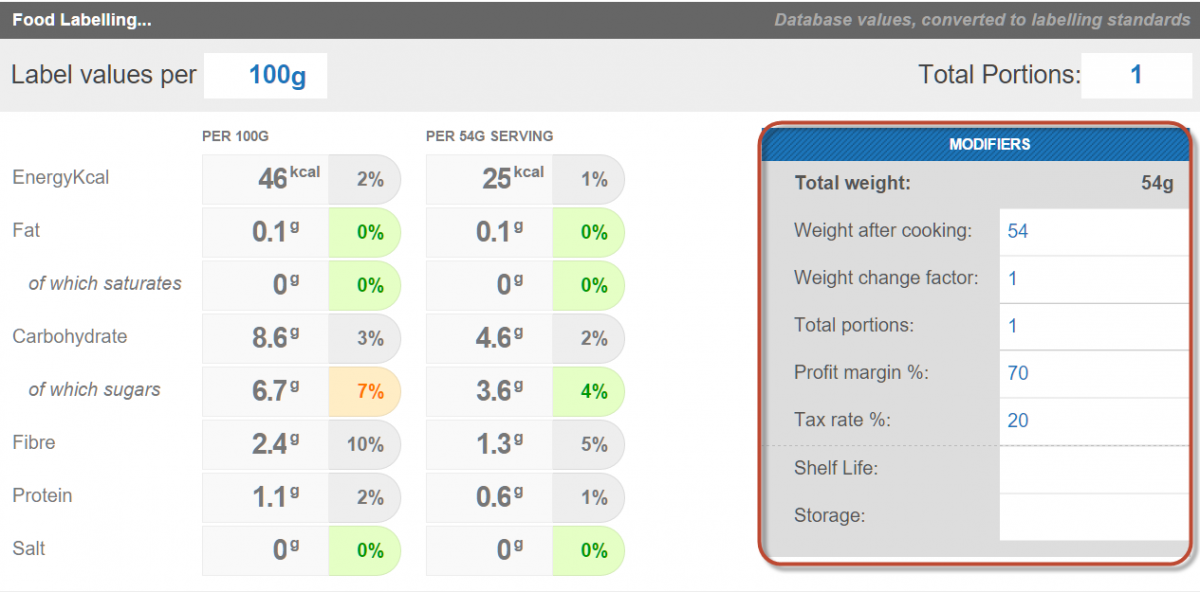This screenshot has width=1200, height=592.
Task: Click the PER 54G SERVING column header
Action: coord(489,136)
